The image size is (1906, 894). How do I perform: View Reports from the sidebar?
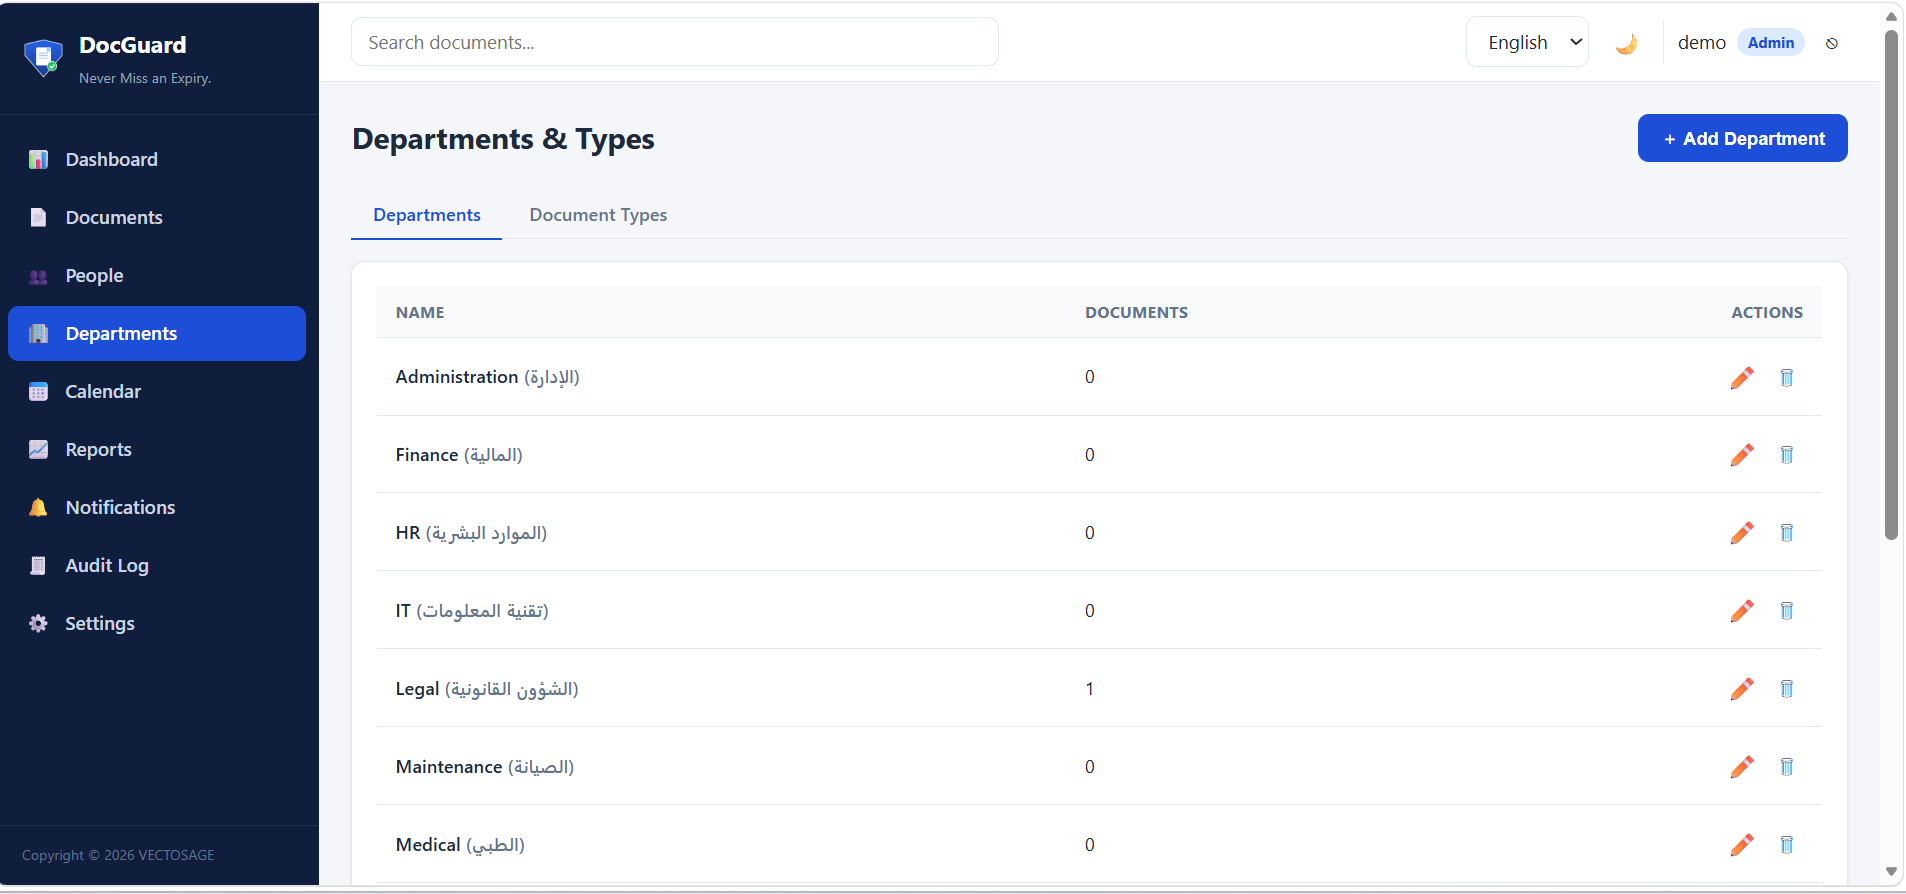tap(157, 450)
